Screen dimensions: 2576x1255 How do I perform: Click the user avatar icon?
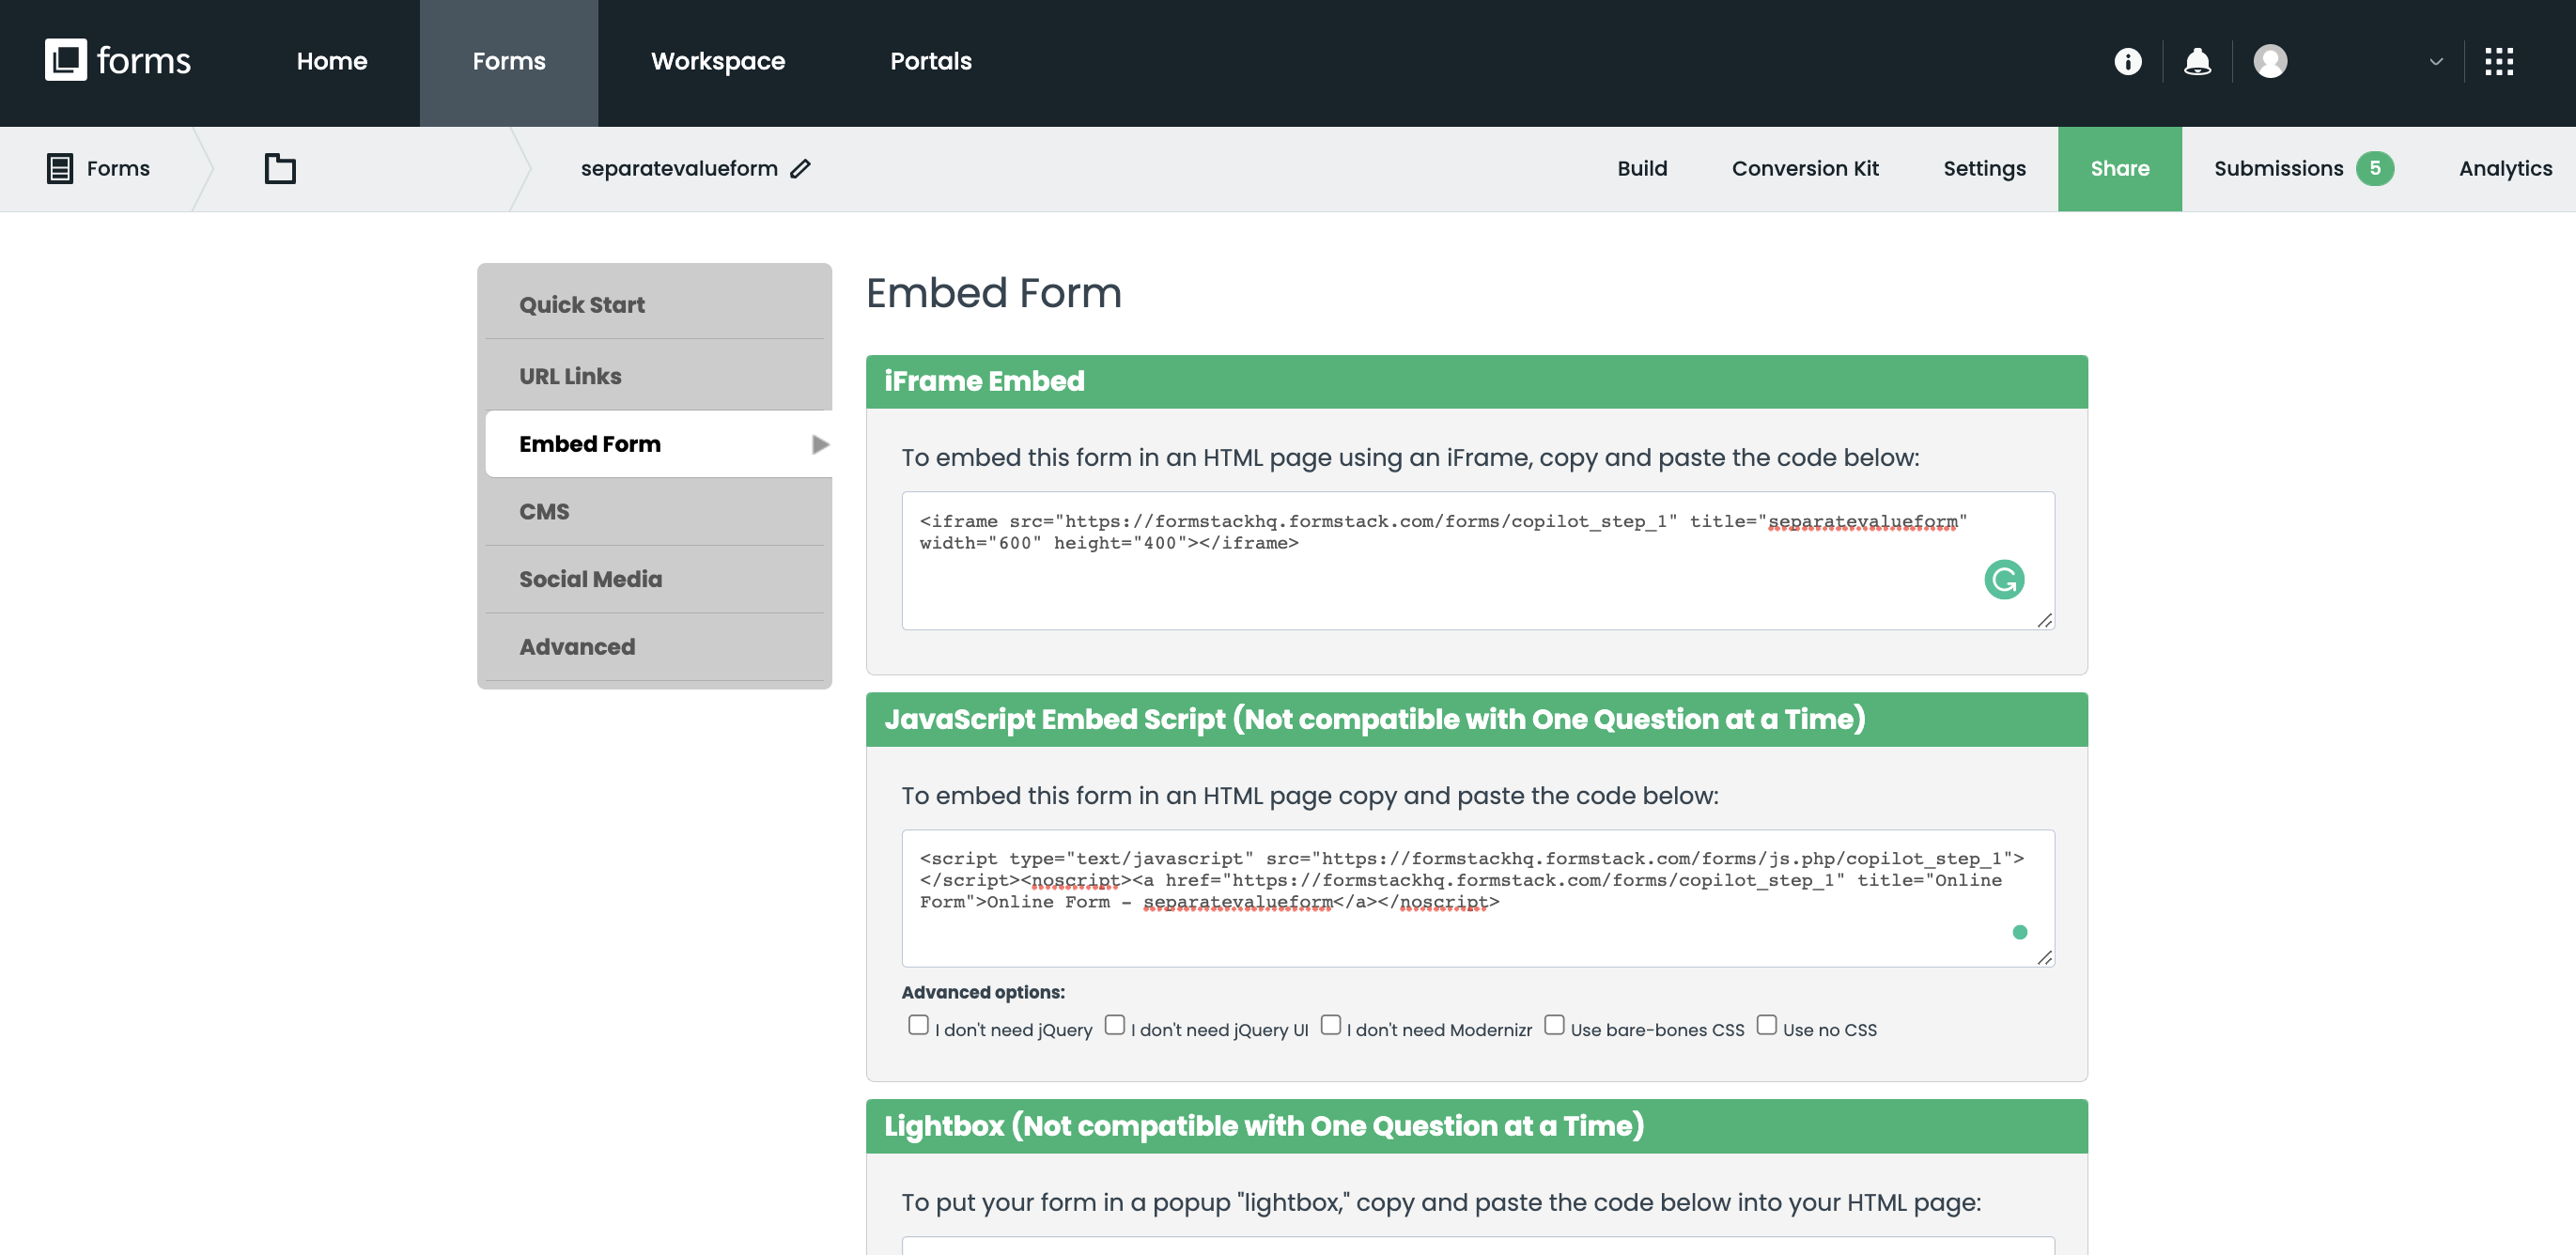tap(2270, 61)
